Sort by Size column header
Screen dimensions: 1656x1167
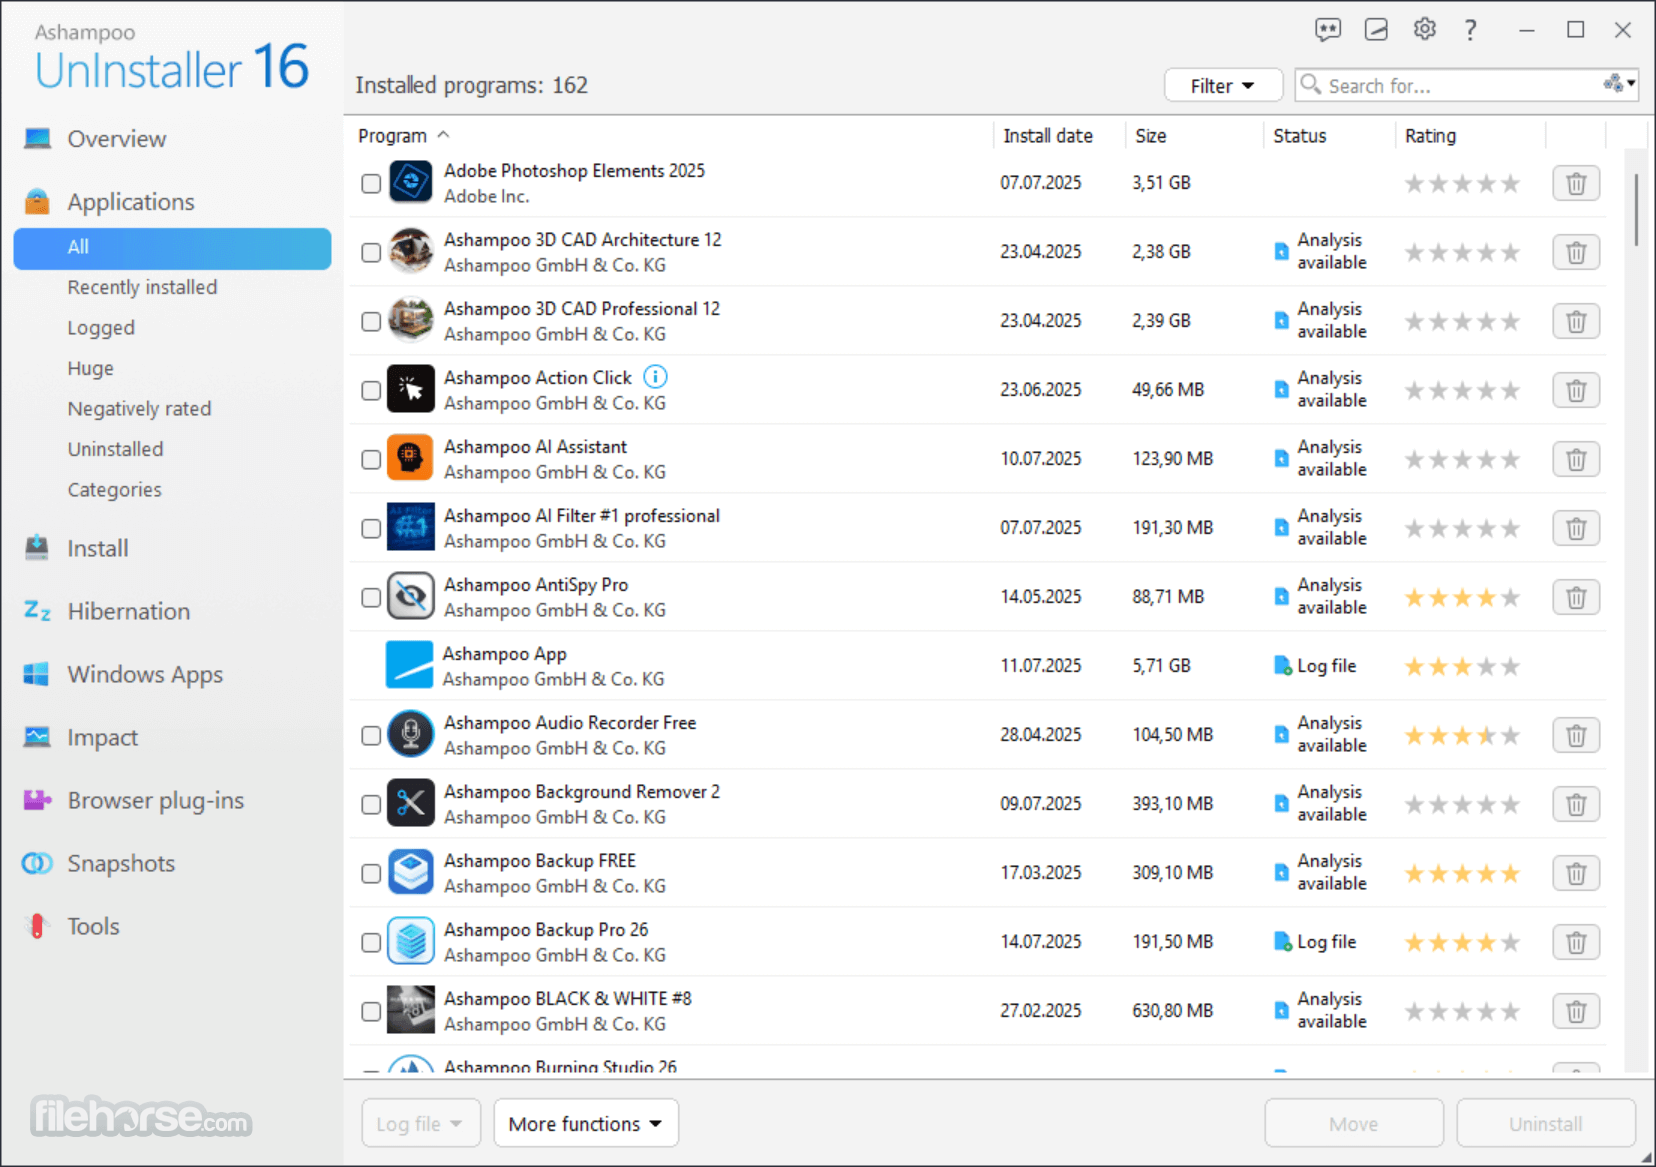click(1151, 135)
